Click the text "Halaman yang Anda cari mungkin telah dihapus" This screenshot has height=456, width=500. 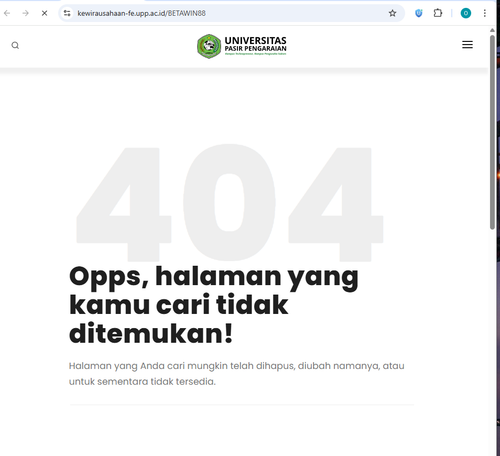(x=182, y=366)
